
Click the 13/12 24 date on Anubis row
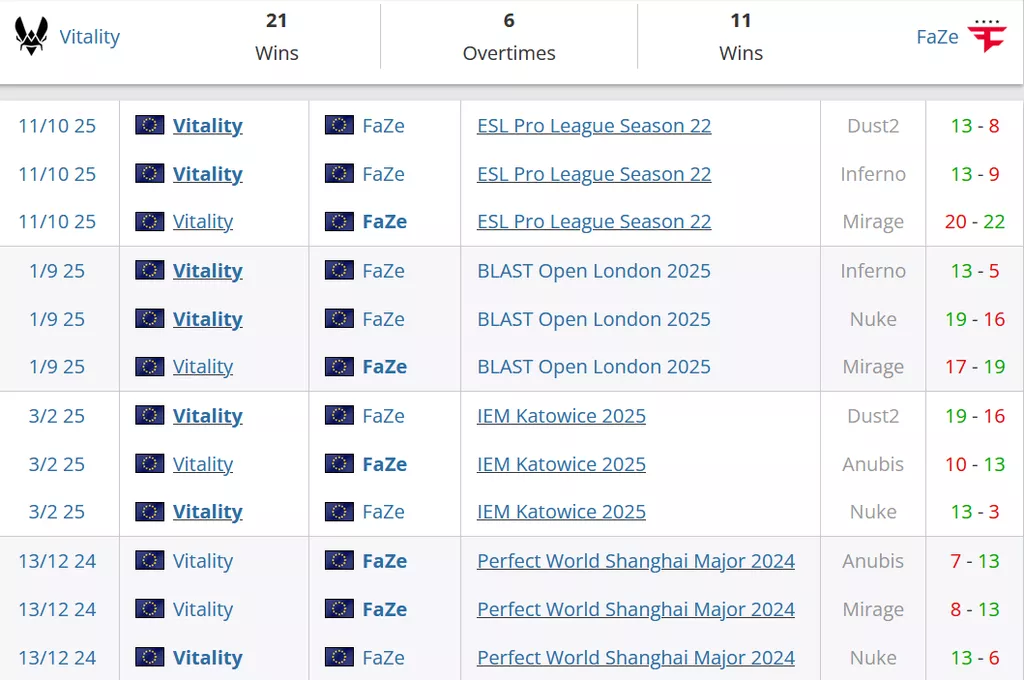coord(57,561)
